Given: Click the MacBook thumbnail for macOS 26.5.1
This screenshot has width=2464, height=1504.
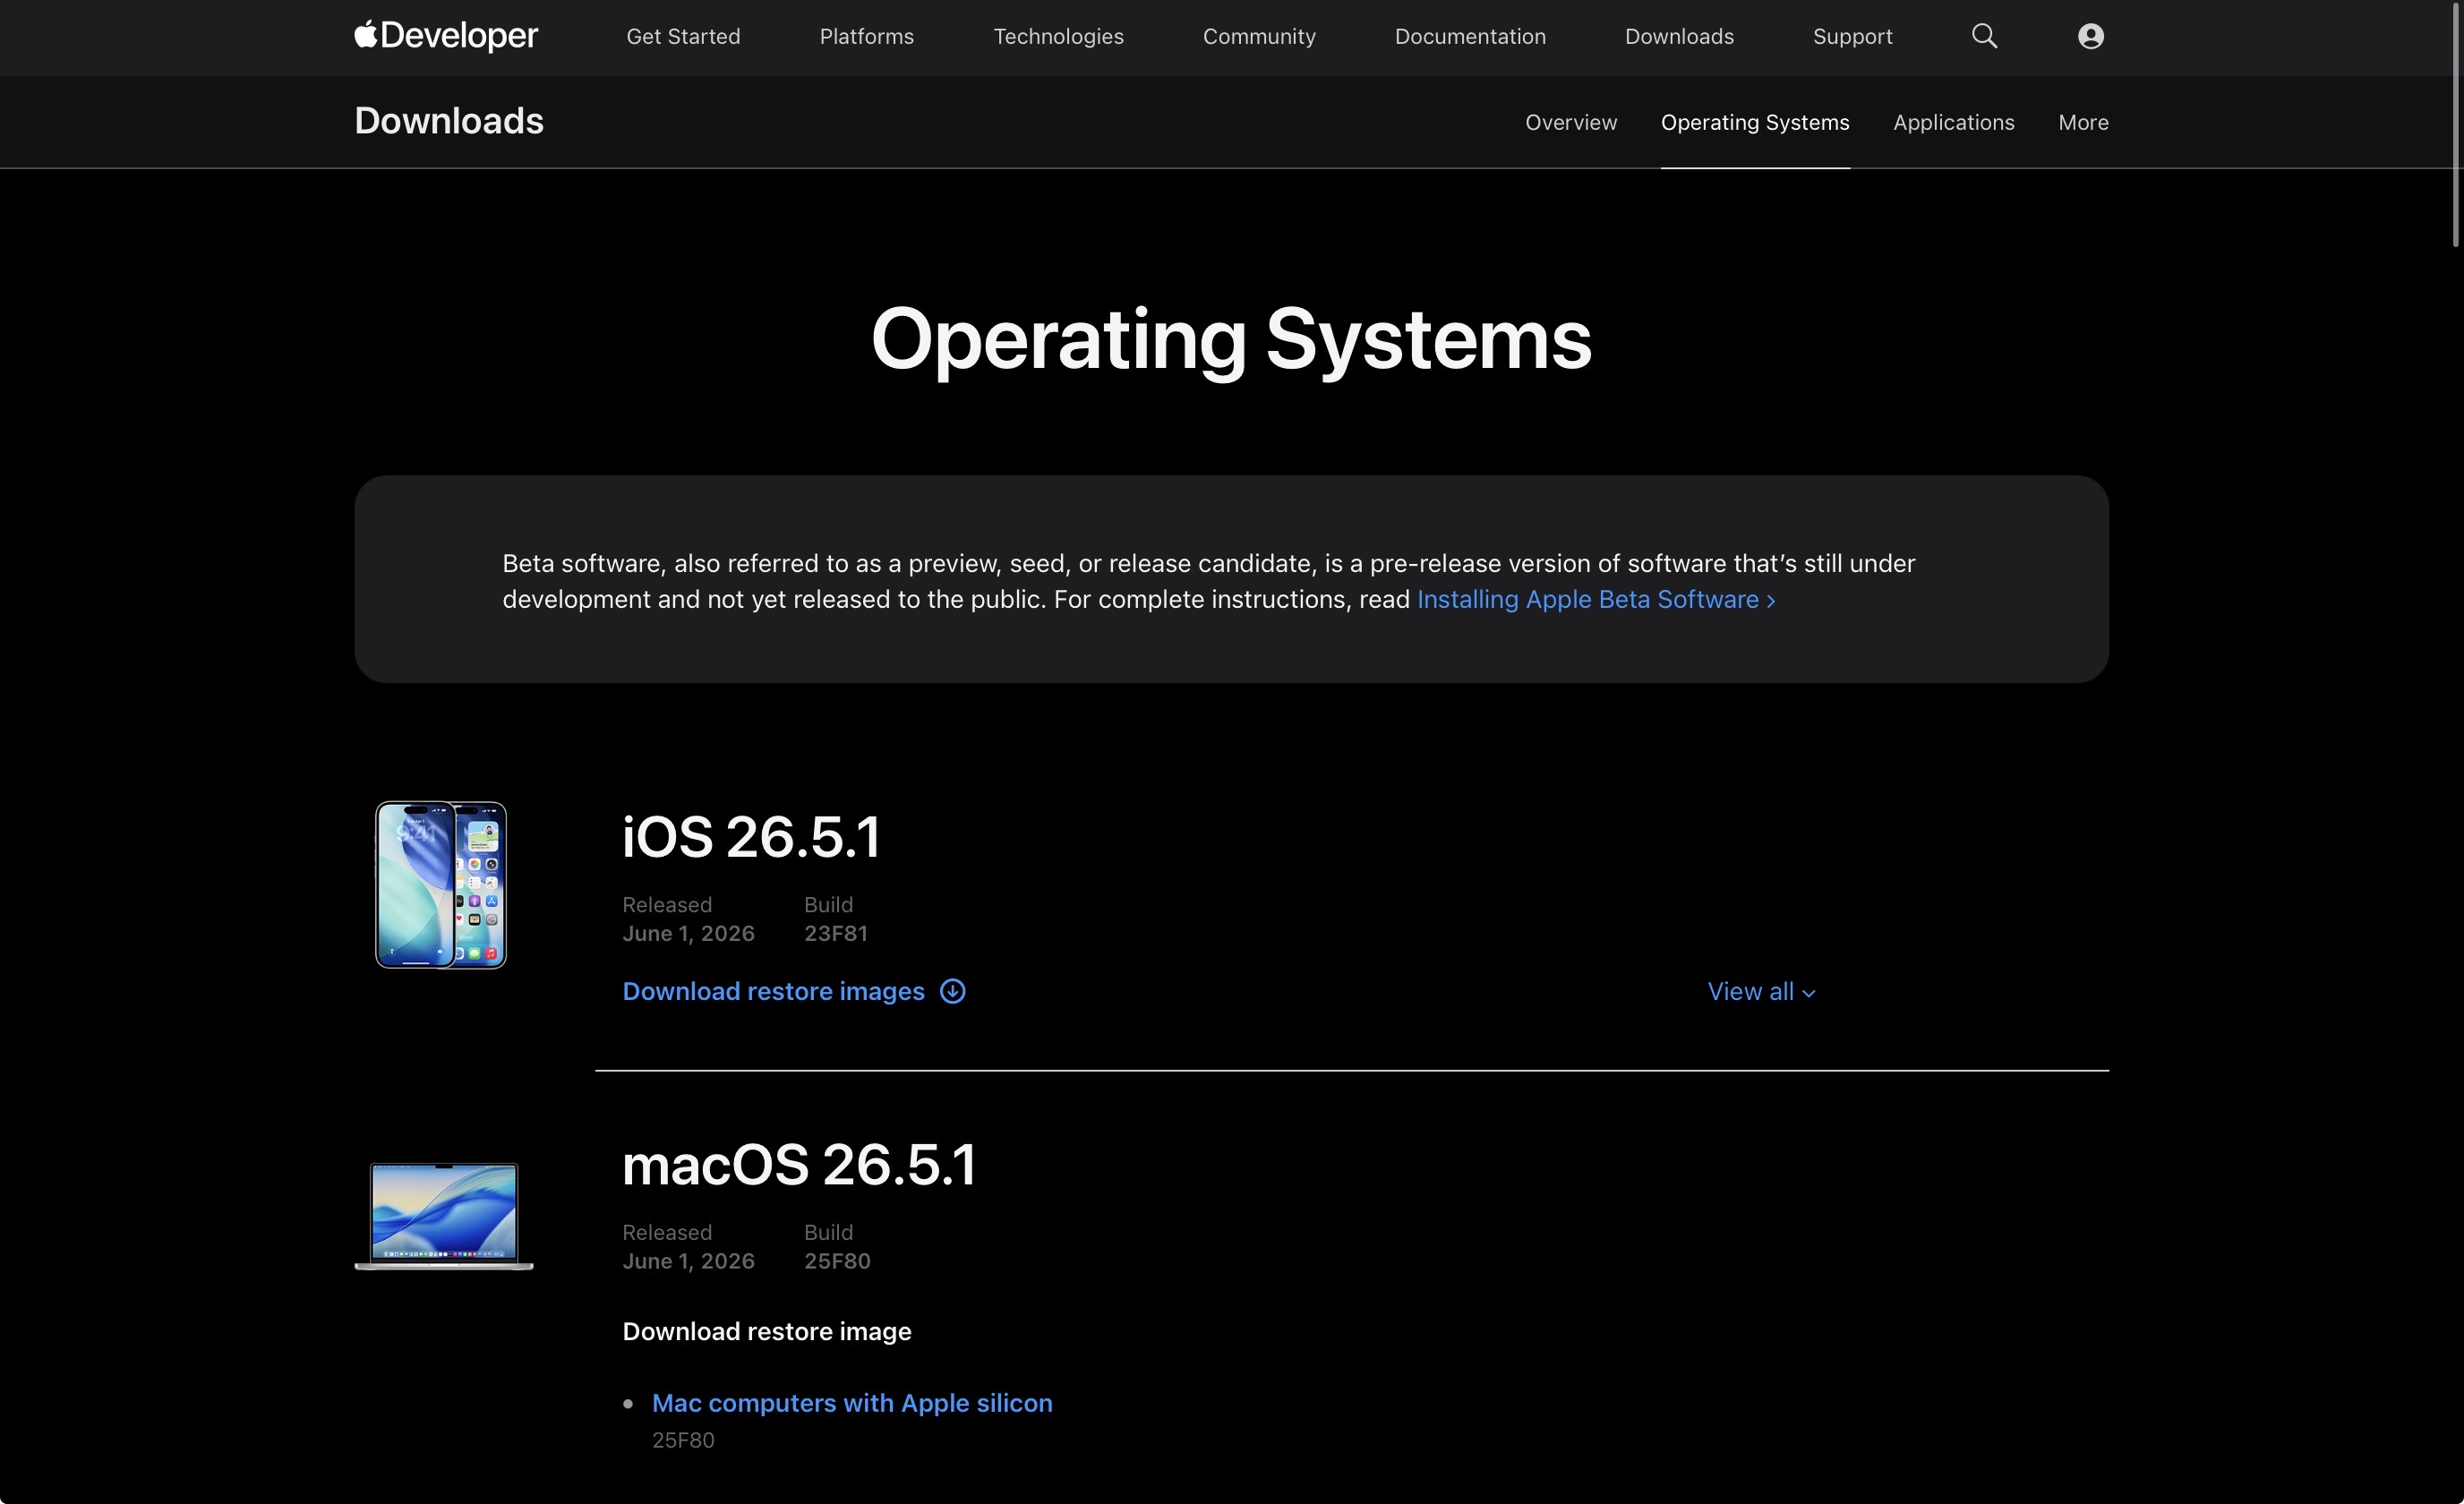Looking at the screenshot, I should click(x=444, y=1216).
